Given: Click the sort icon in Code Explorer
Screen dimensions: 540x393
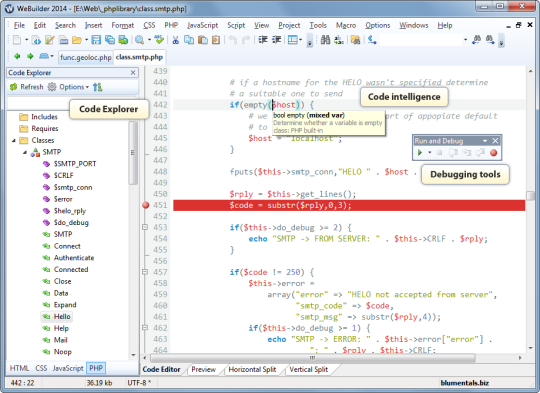Looking at the screenshot, I should point(97,87).
